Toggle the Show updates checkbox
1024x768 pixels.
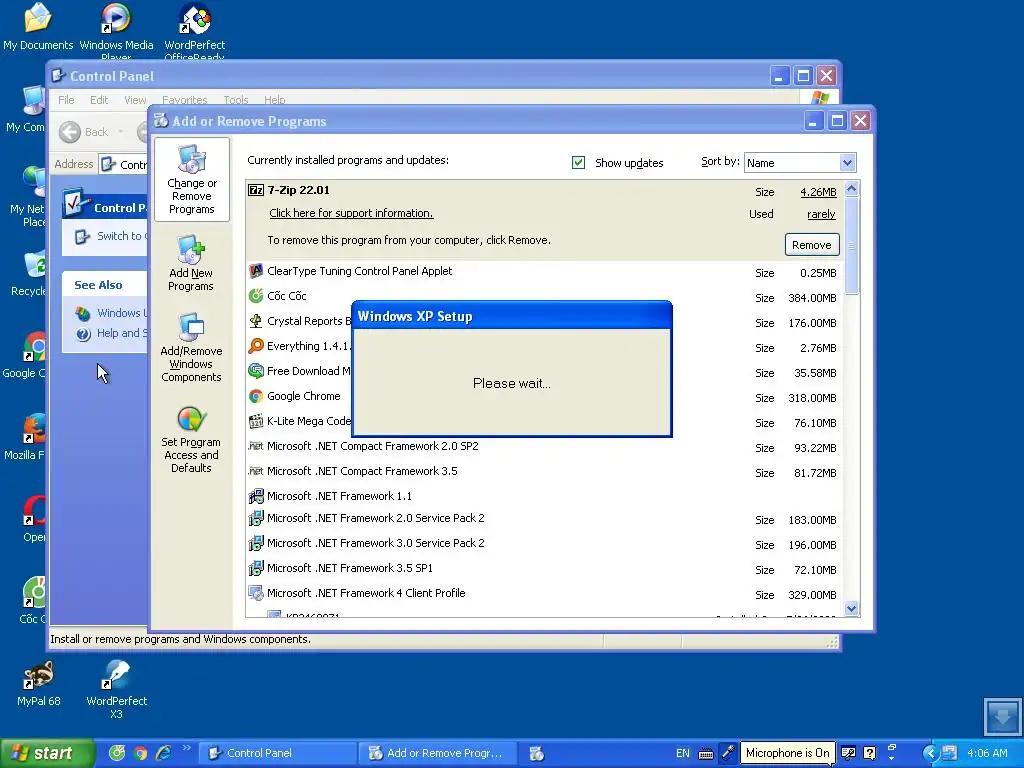point(578,163)
